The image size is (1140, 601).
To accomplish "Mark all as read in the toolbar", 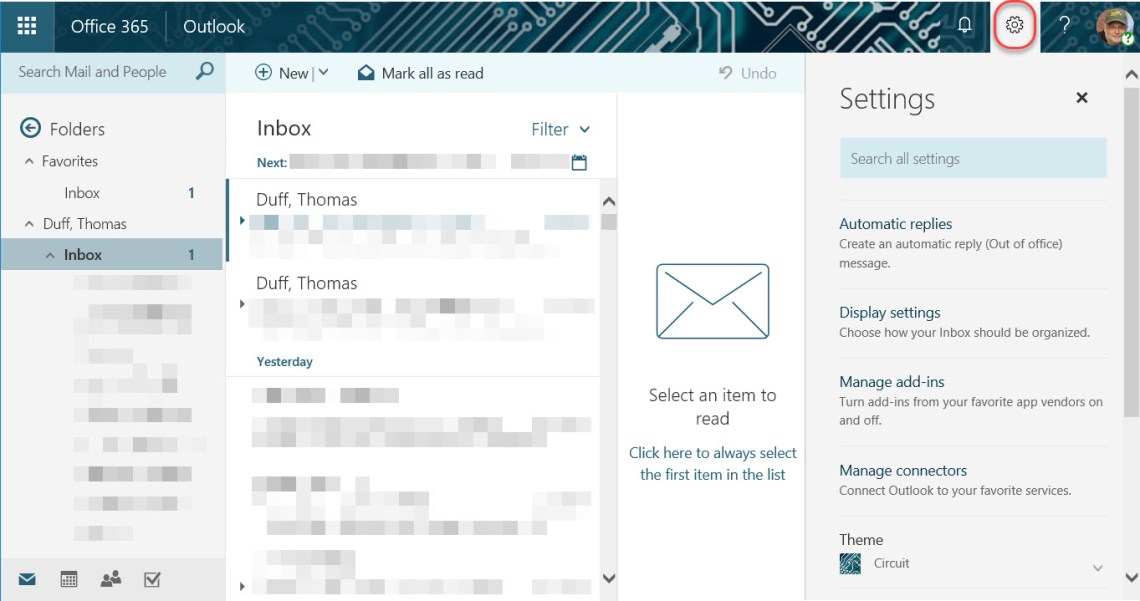I will pos(420,72).
